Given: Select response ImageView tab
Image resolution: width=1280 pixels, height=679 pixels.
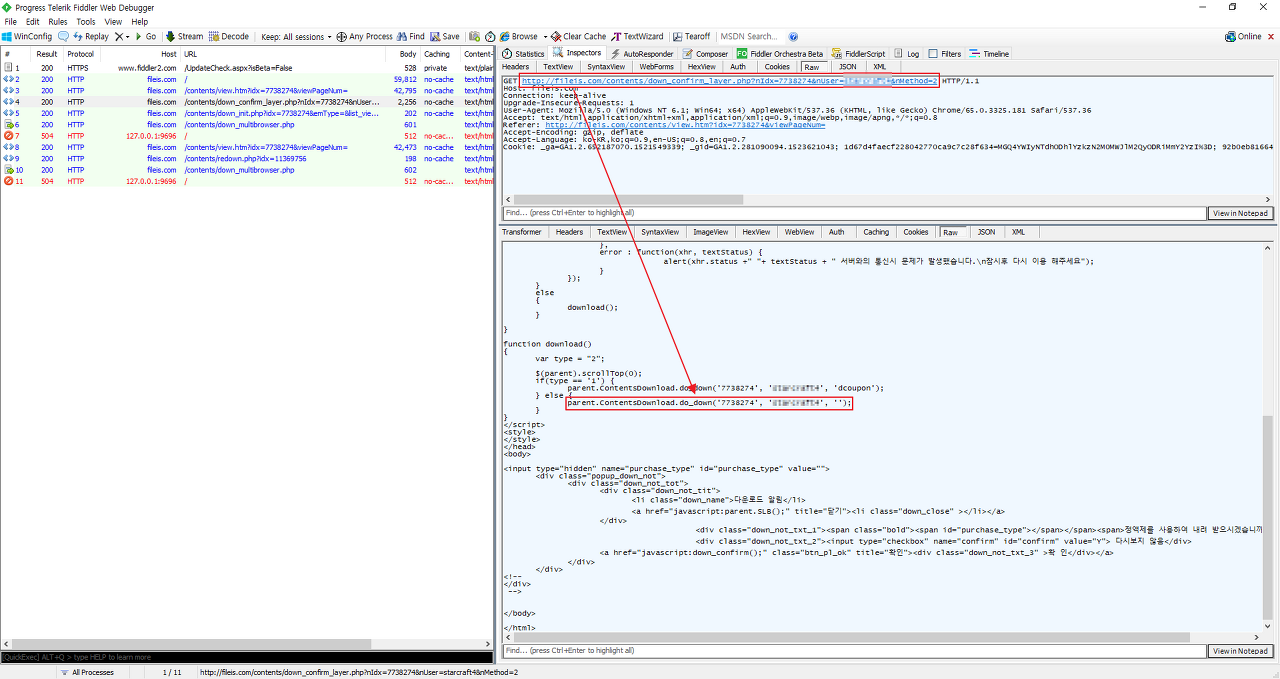Looking at the screenshot, I should click(711, 232).
